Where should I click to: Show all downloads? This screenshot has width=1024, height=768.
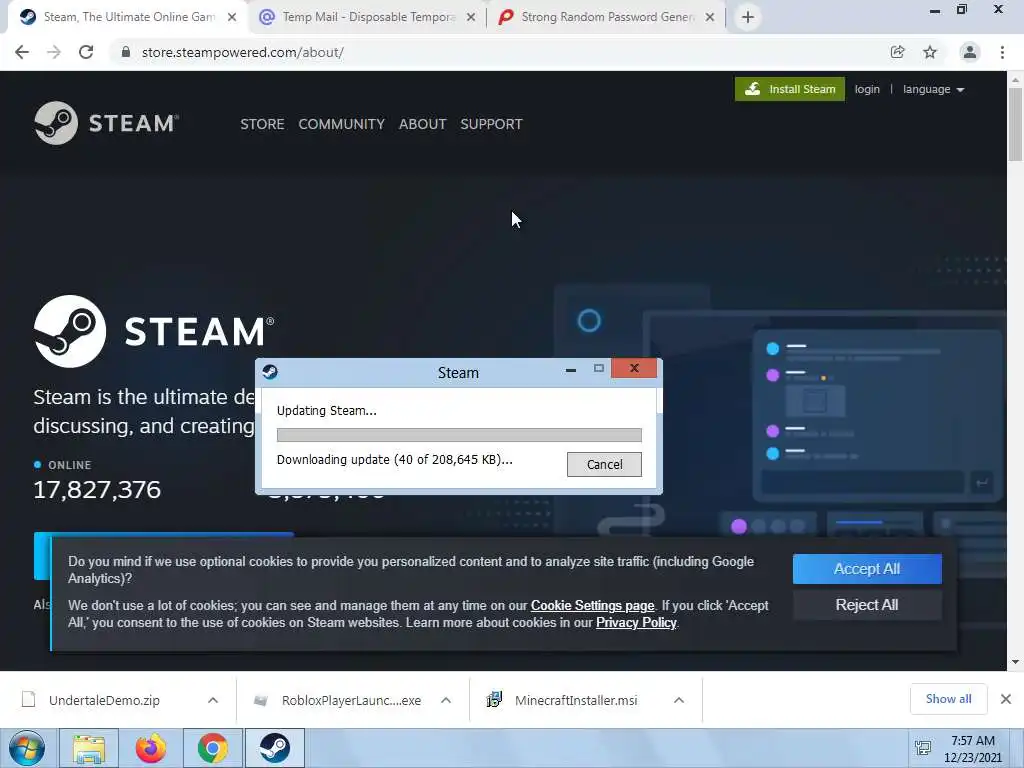[948, 699]
